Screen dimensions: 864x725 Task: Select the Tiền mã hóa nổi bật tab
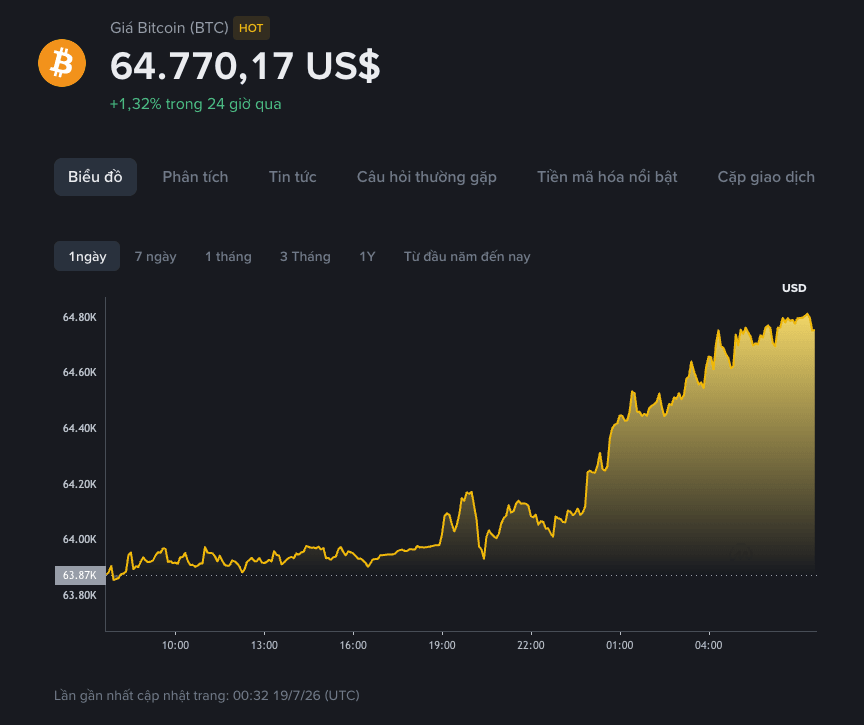[x=607, y=177]
